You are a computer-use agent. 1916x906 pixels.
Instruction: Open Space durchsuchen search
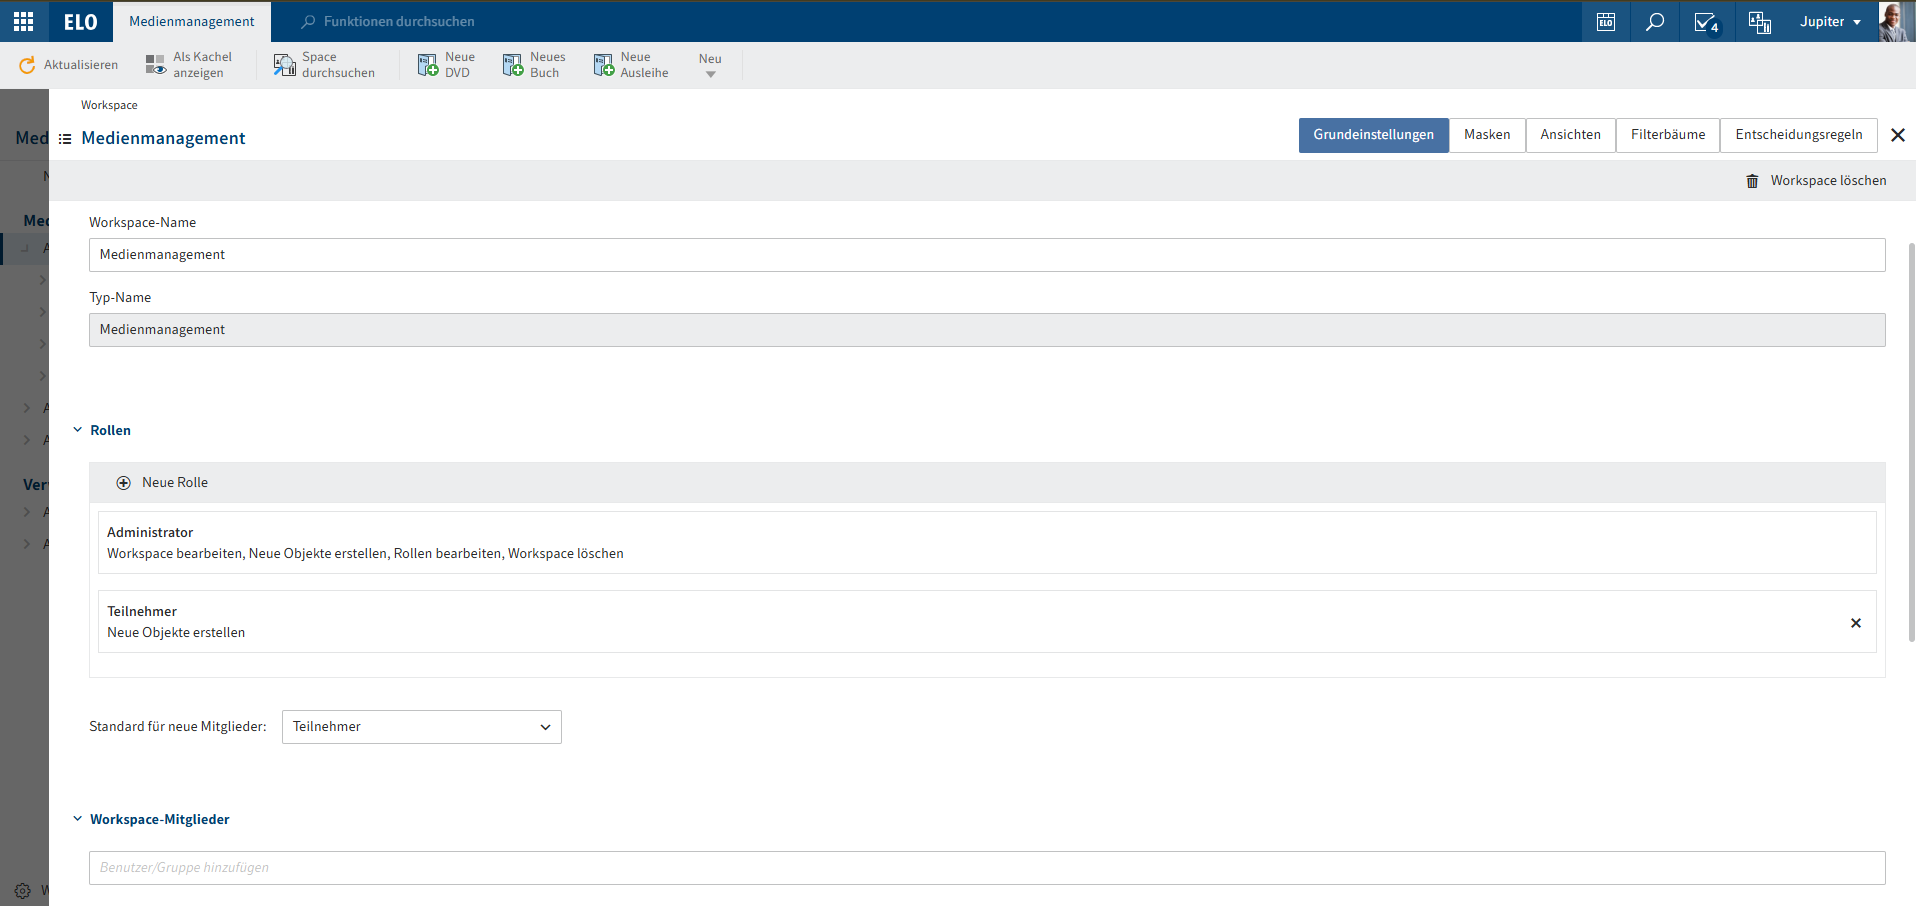pyautogui.click(x=285, y=65)
